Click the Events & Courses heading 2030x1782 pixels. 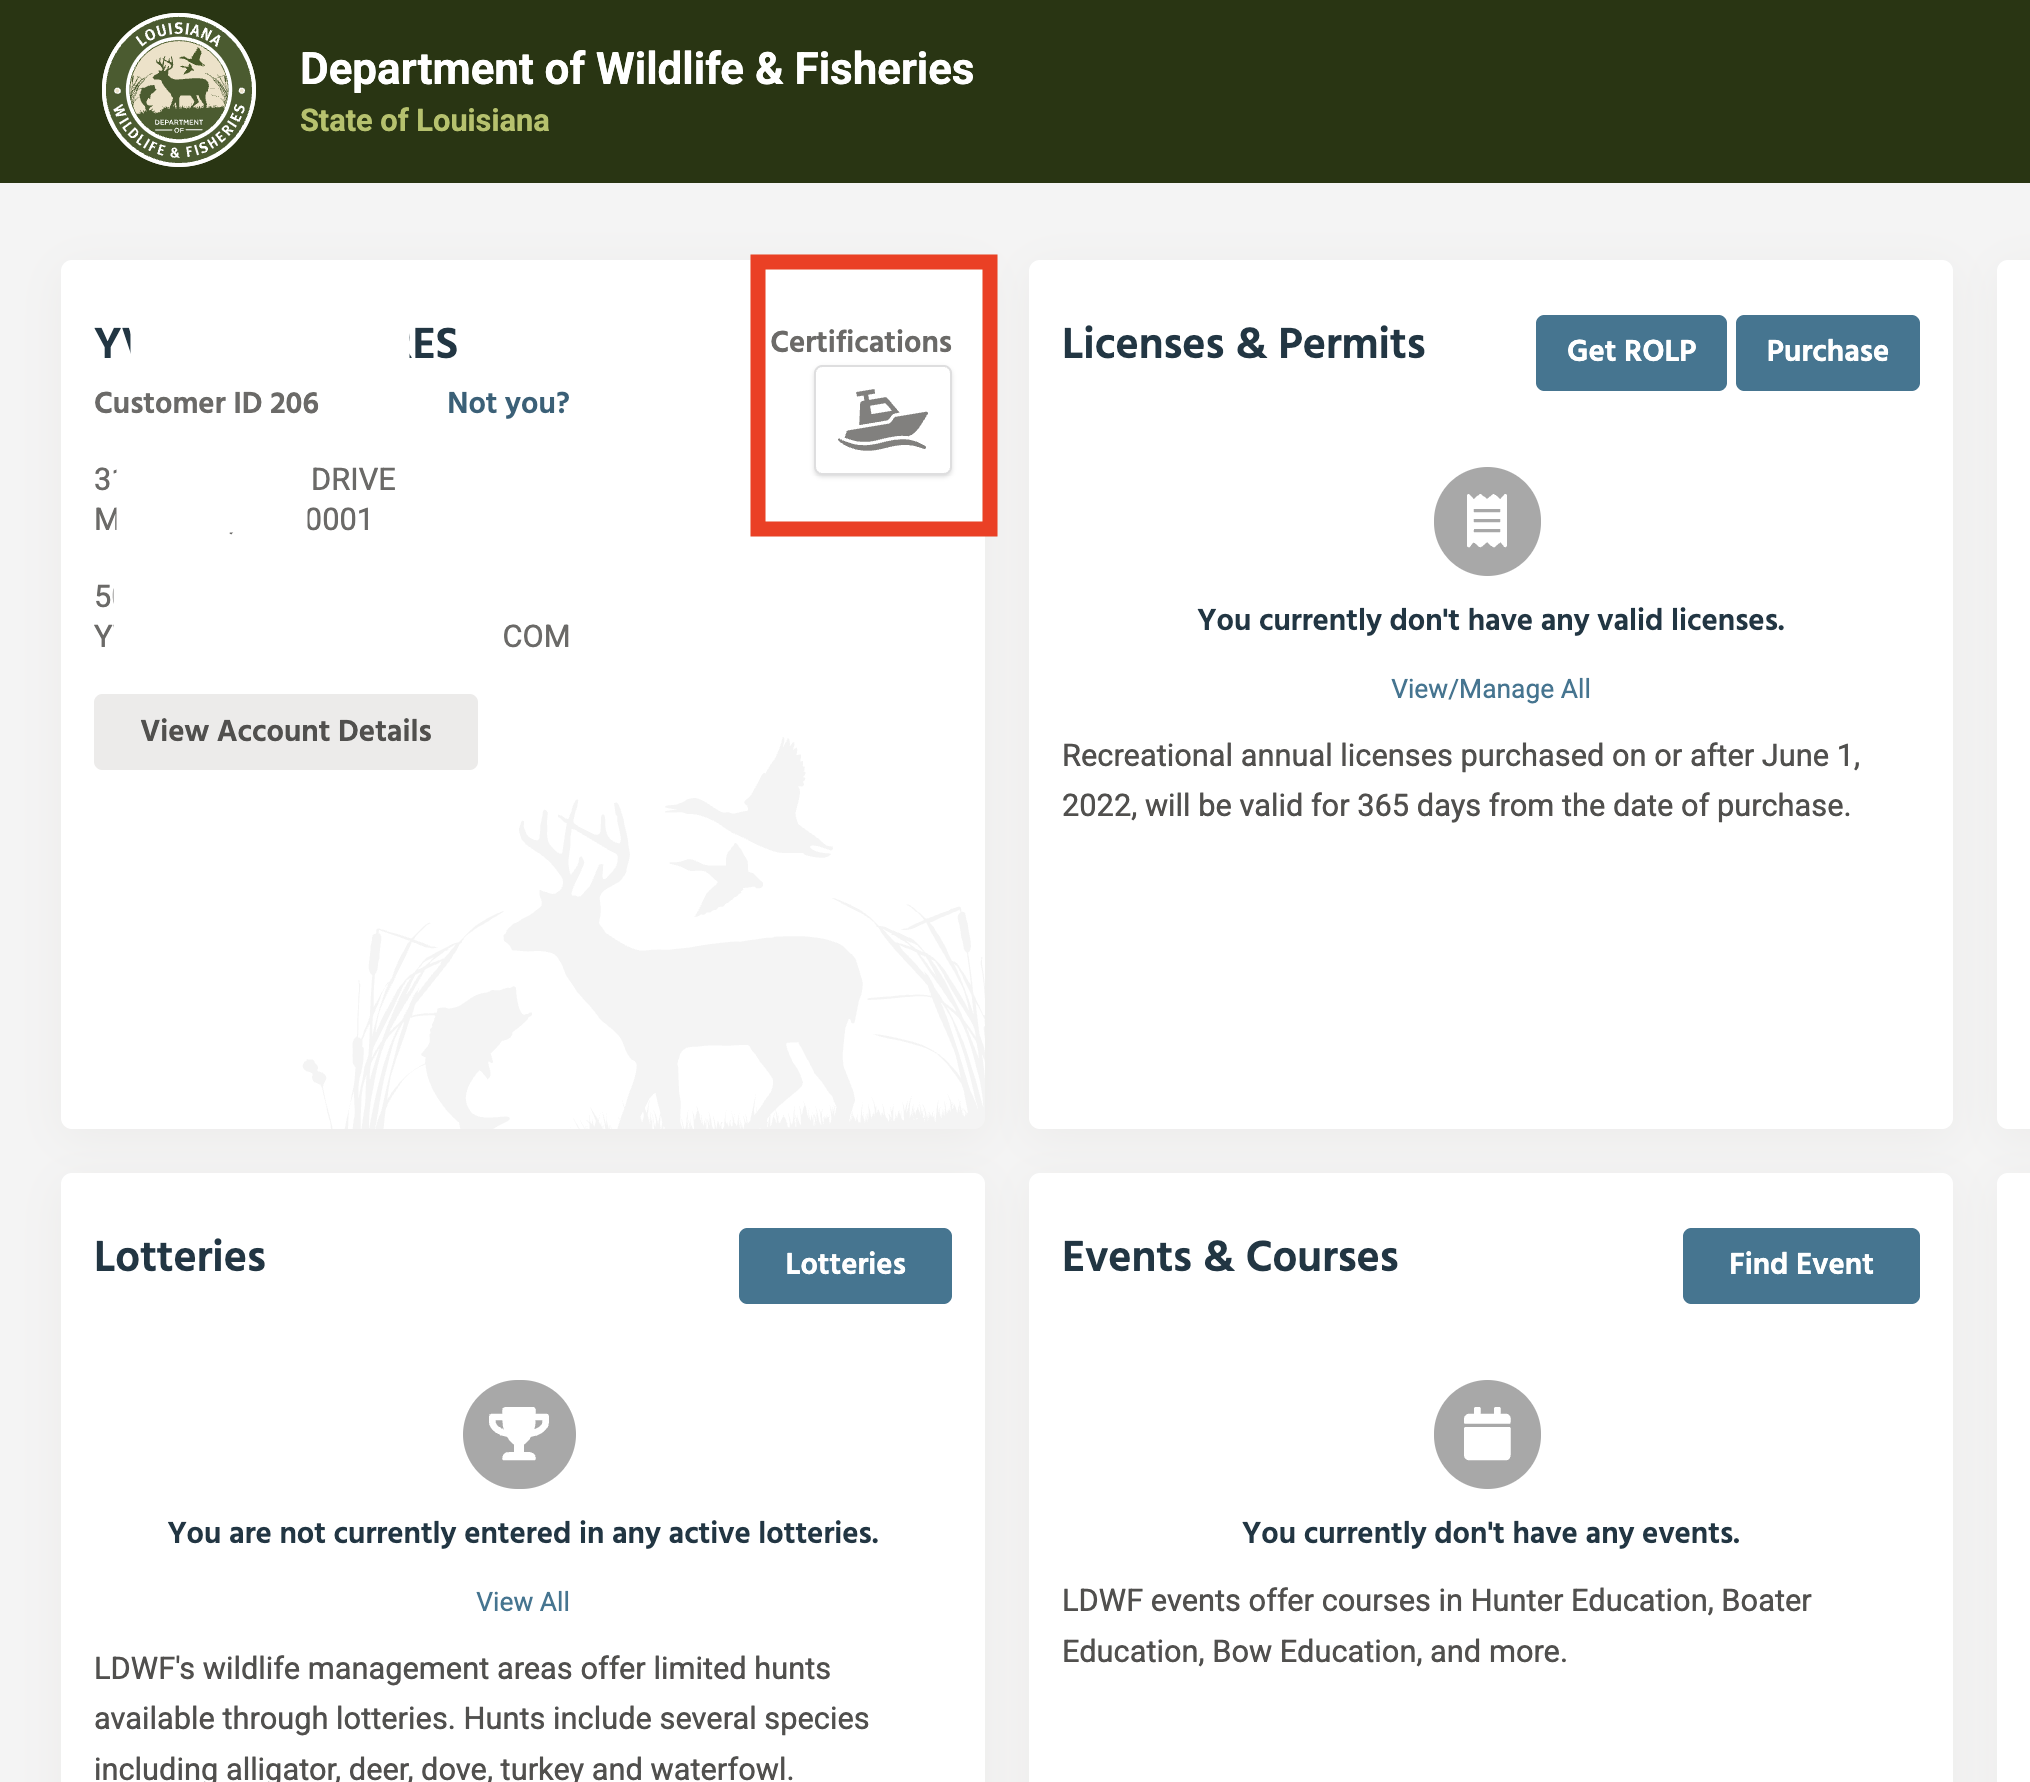(1230, 1257)
